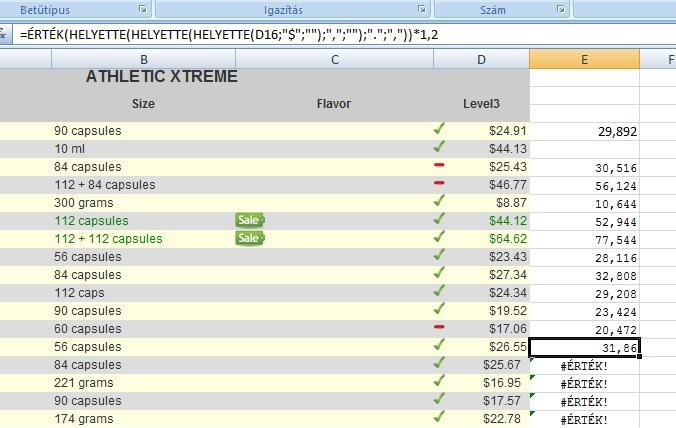Select the cell with value 10,644
The image size is (676, 428).
click(x=584, y=203)
